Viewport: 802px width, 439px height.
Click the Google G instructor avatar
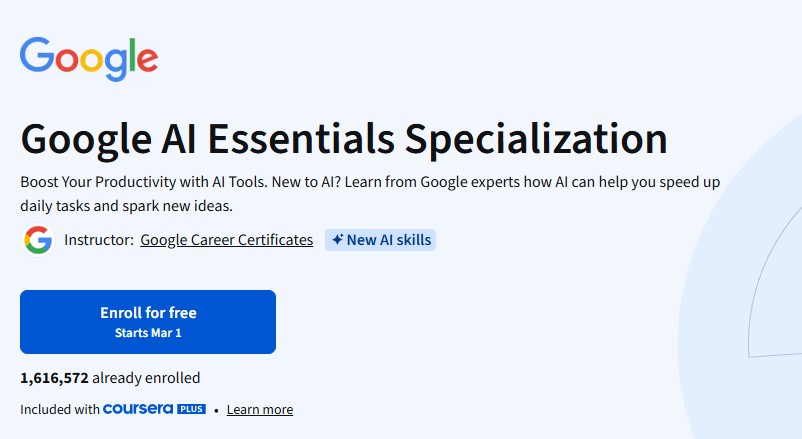point(38,240)
